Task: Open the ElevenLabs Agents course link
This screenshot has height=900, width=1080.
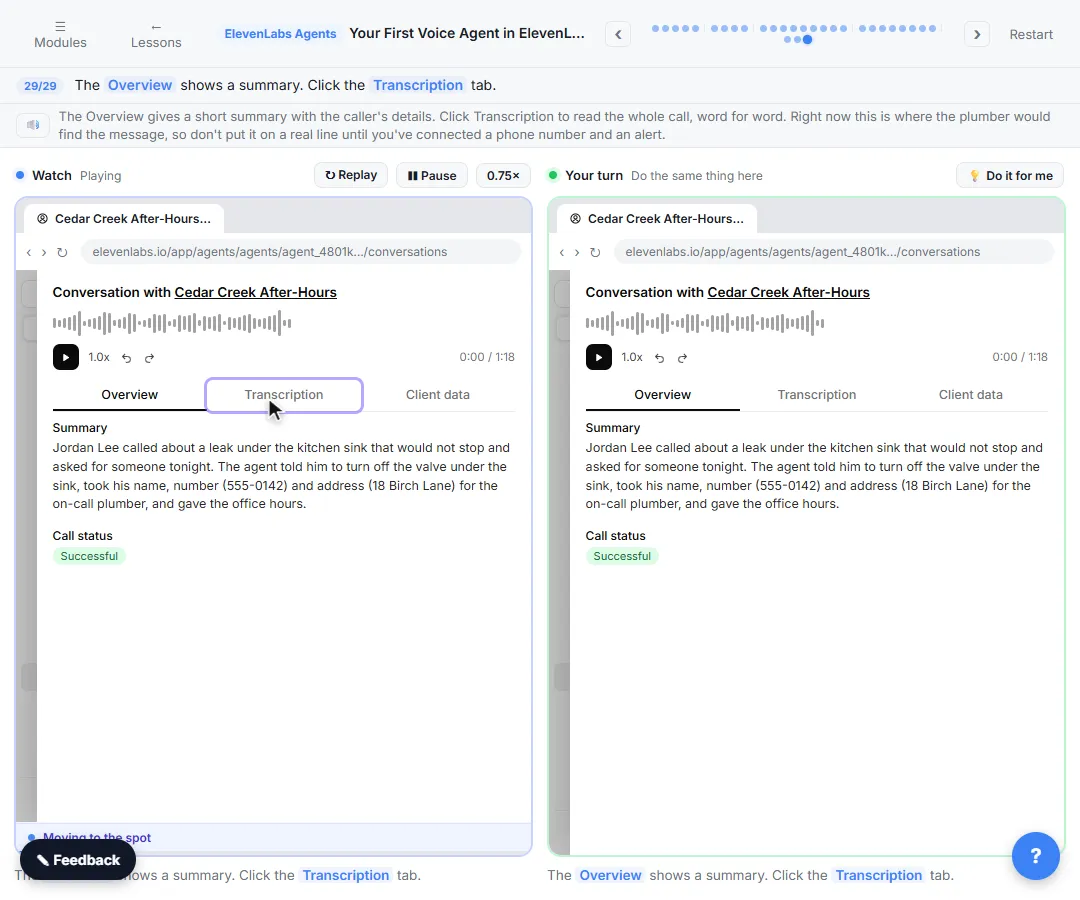Action: (x=280, y=34)
